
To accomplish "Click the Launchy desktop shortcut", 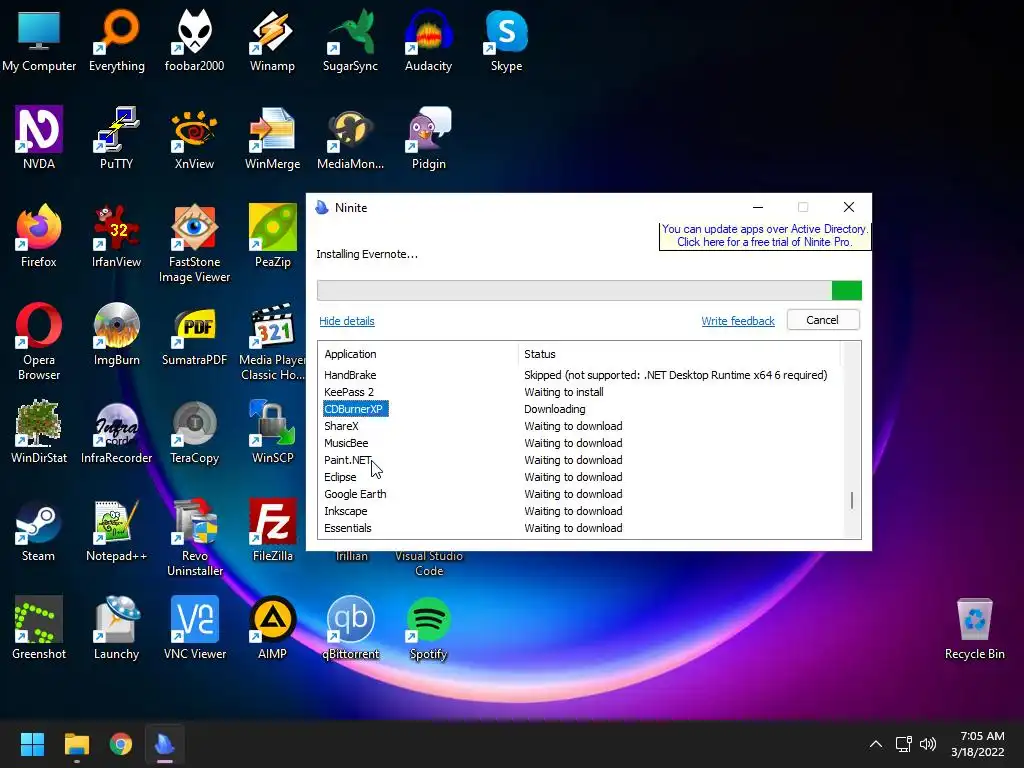I will [x=117, y=628].
